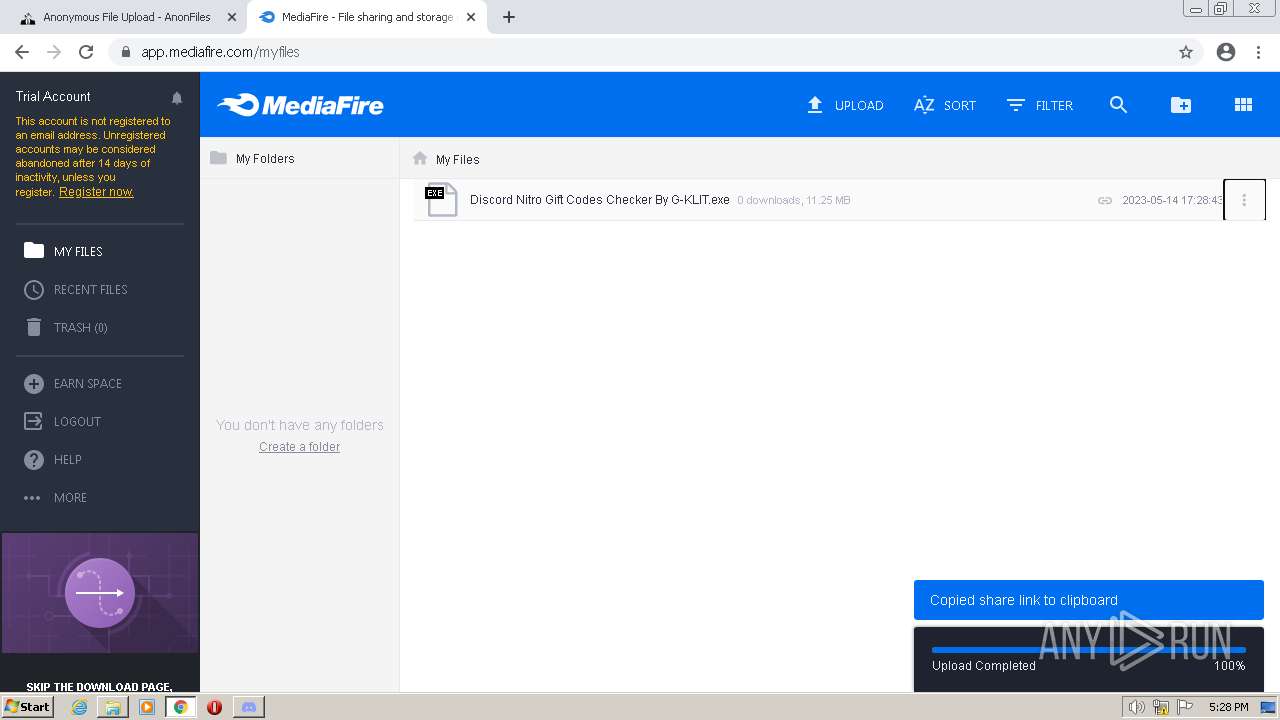Open the Windows Start menu
Screen dimensions: 1280x720
pos(28,707)
